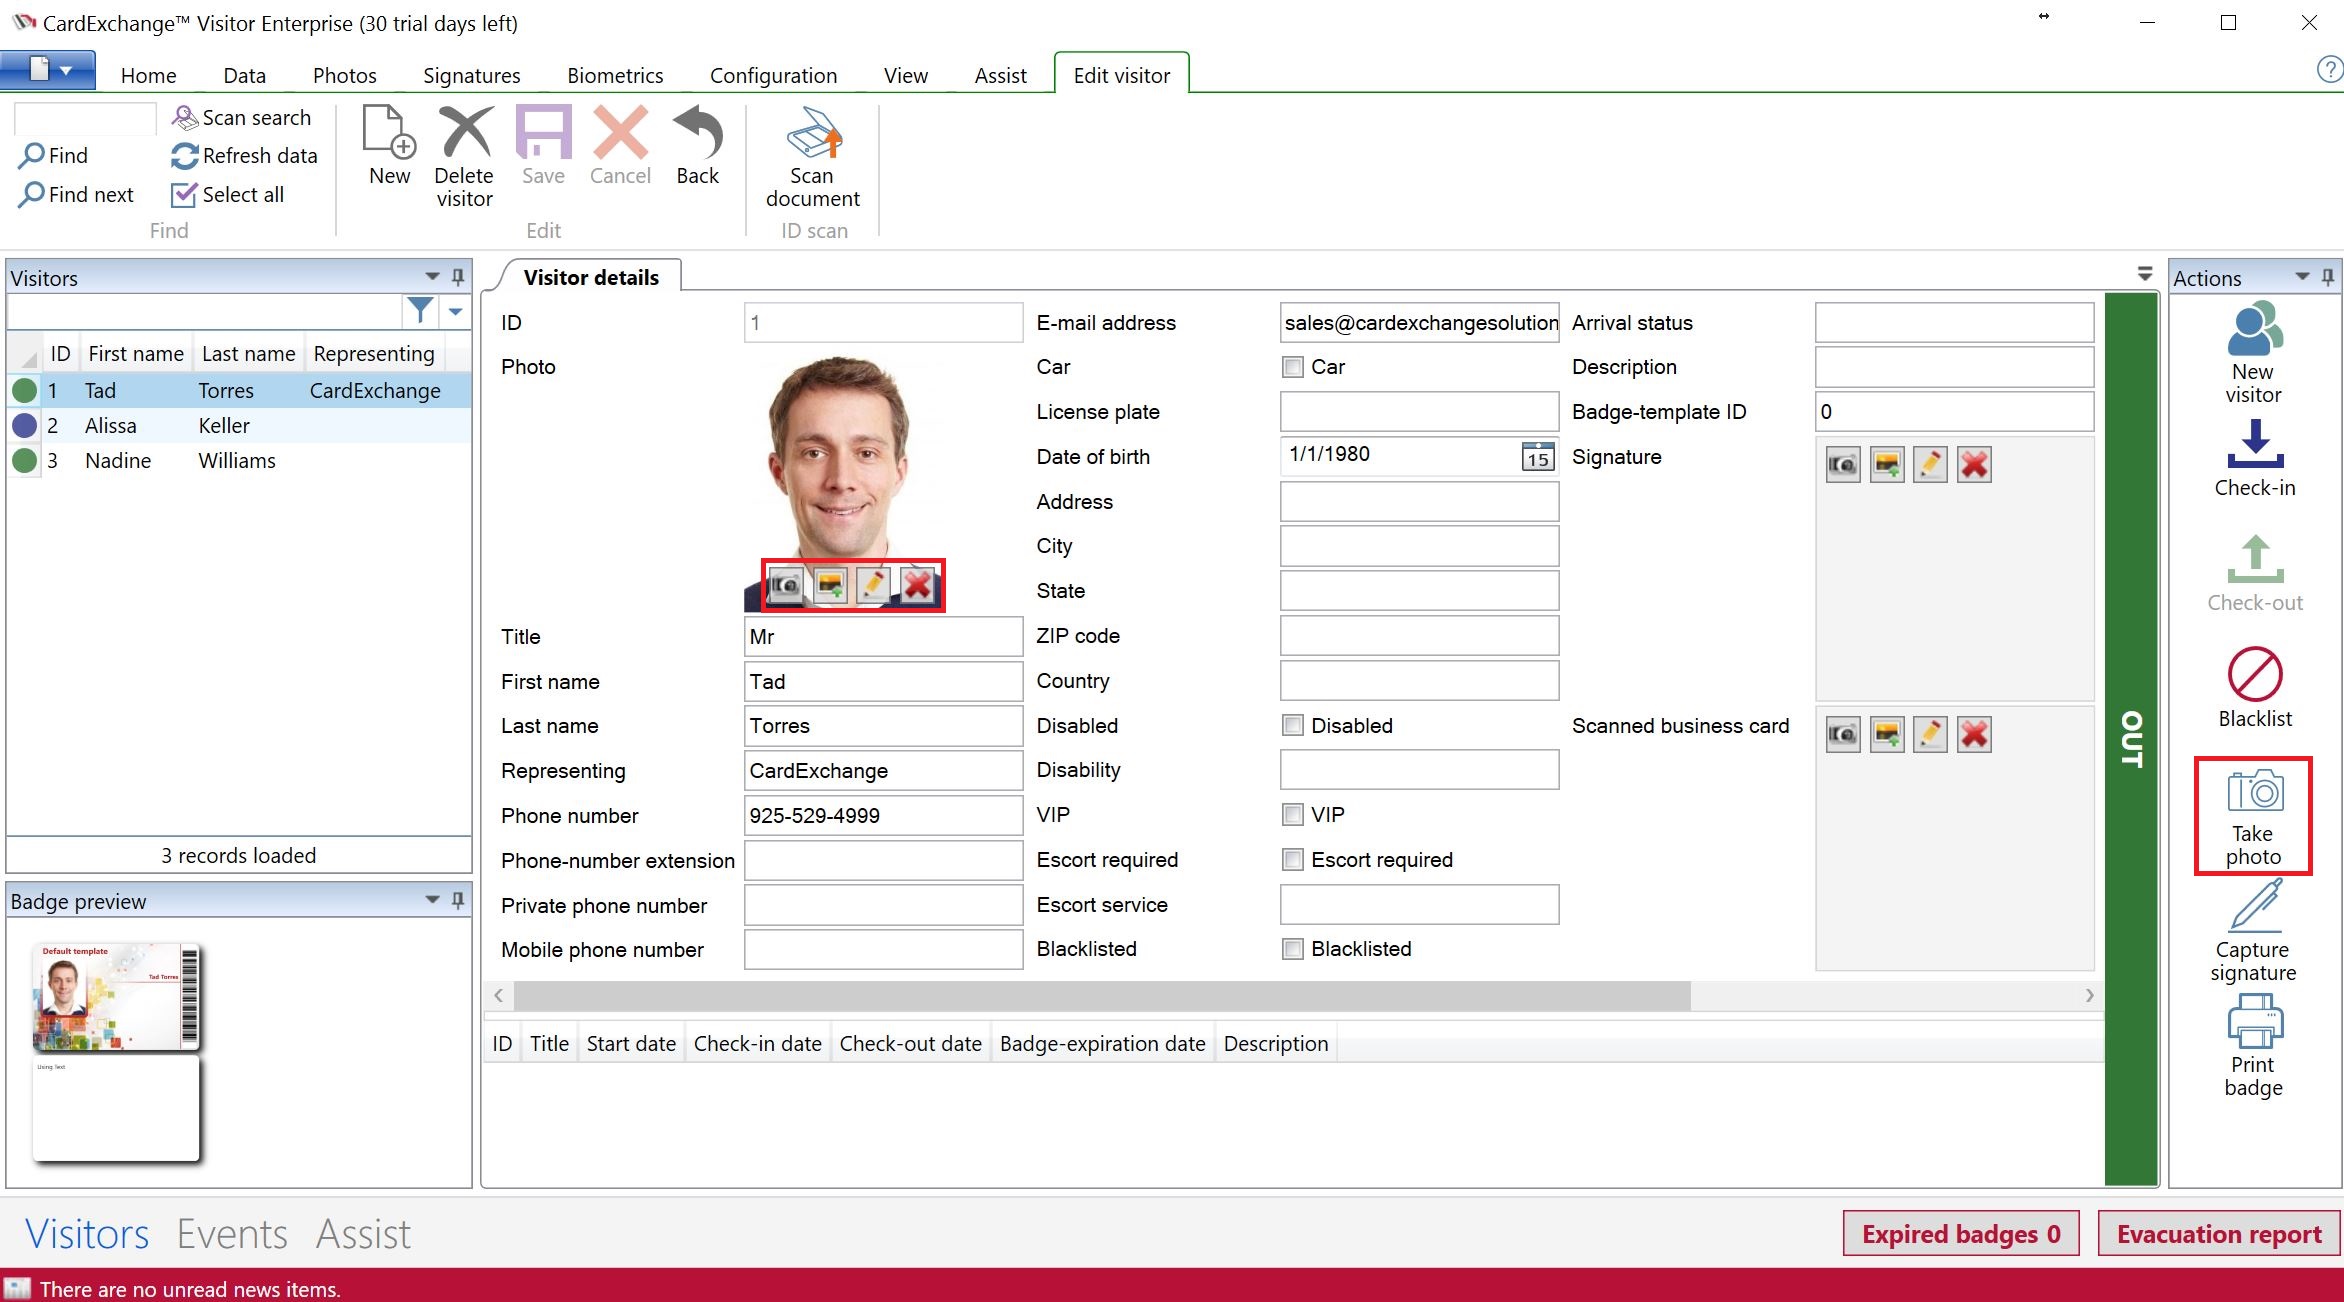This screenshot has width=2344, height=1302.
Task: Expand the Badge preview panel options arrow
Action: (432, 899)
